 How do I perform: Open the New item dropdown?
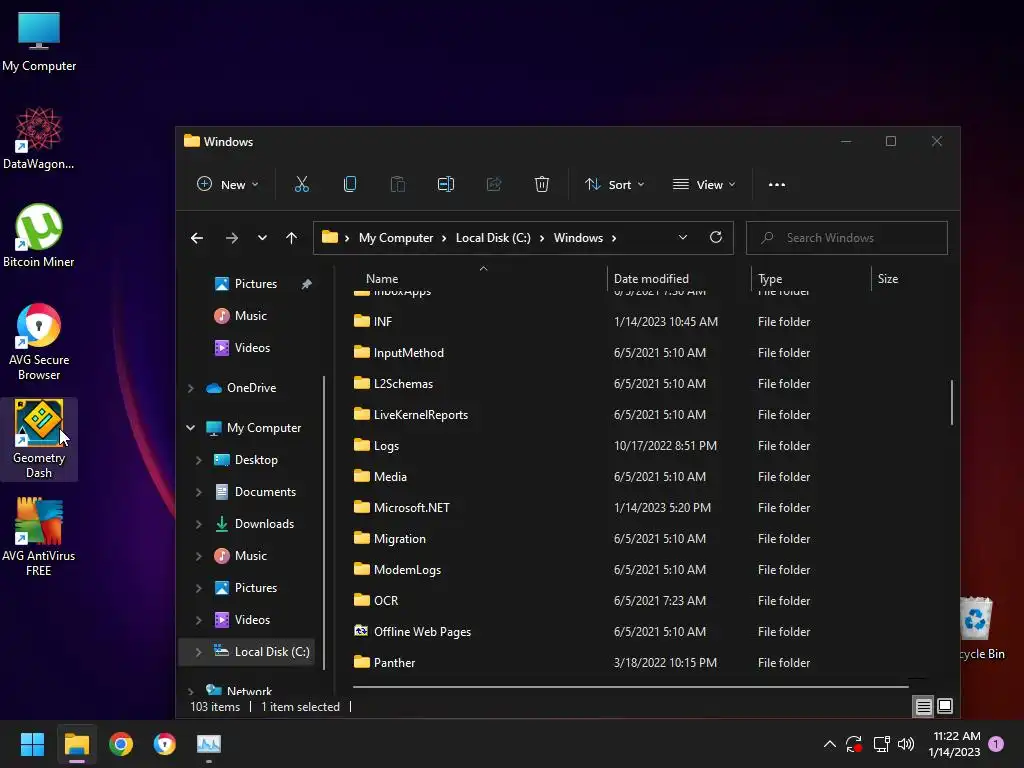(227, 185)
